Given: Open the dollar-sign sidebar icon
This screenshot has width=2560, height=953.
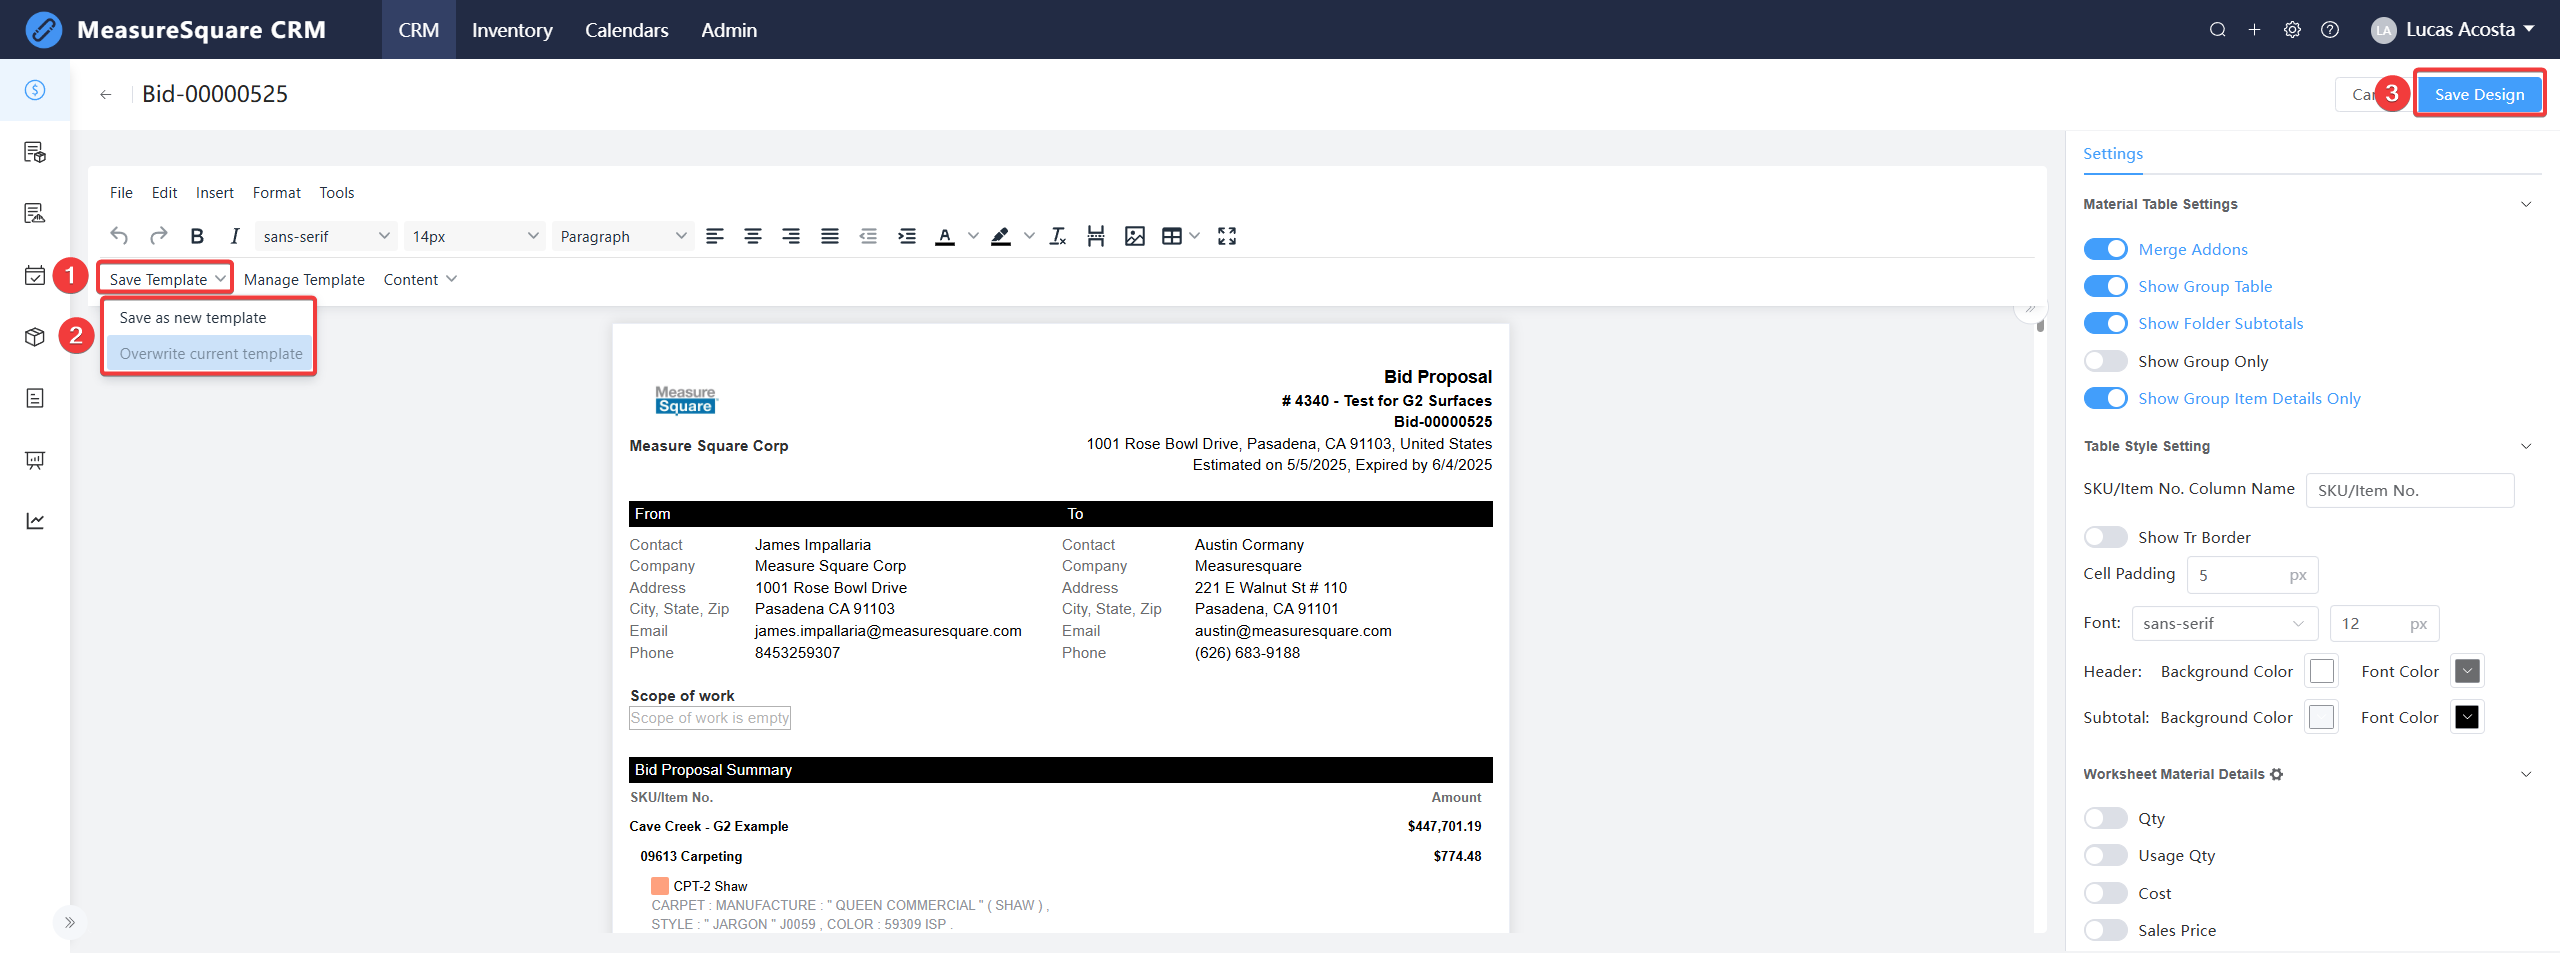Looking at the screenshot, I should tap(35, 90).
